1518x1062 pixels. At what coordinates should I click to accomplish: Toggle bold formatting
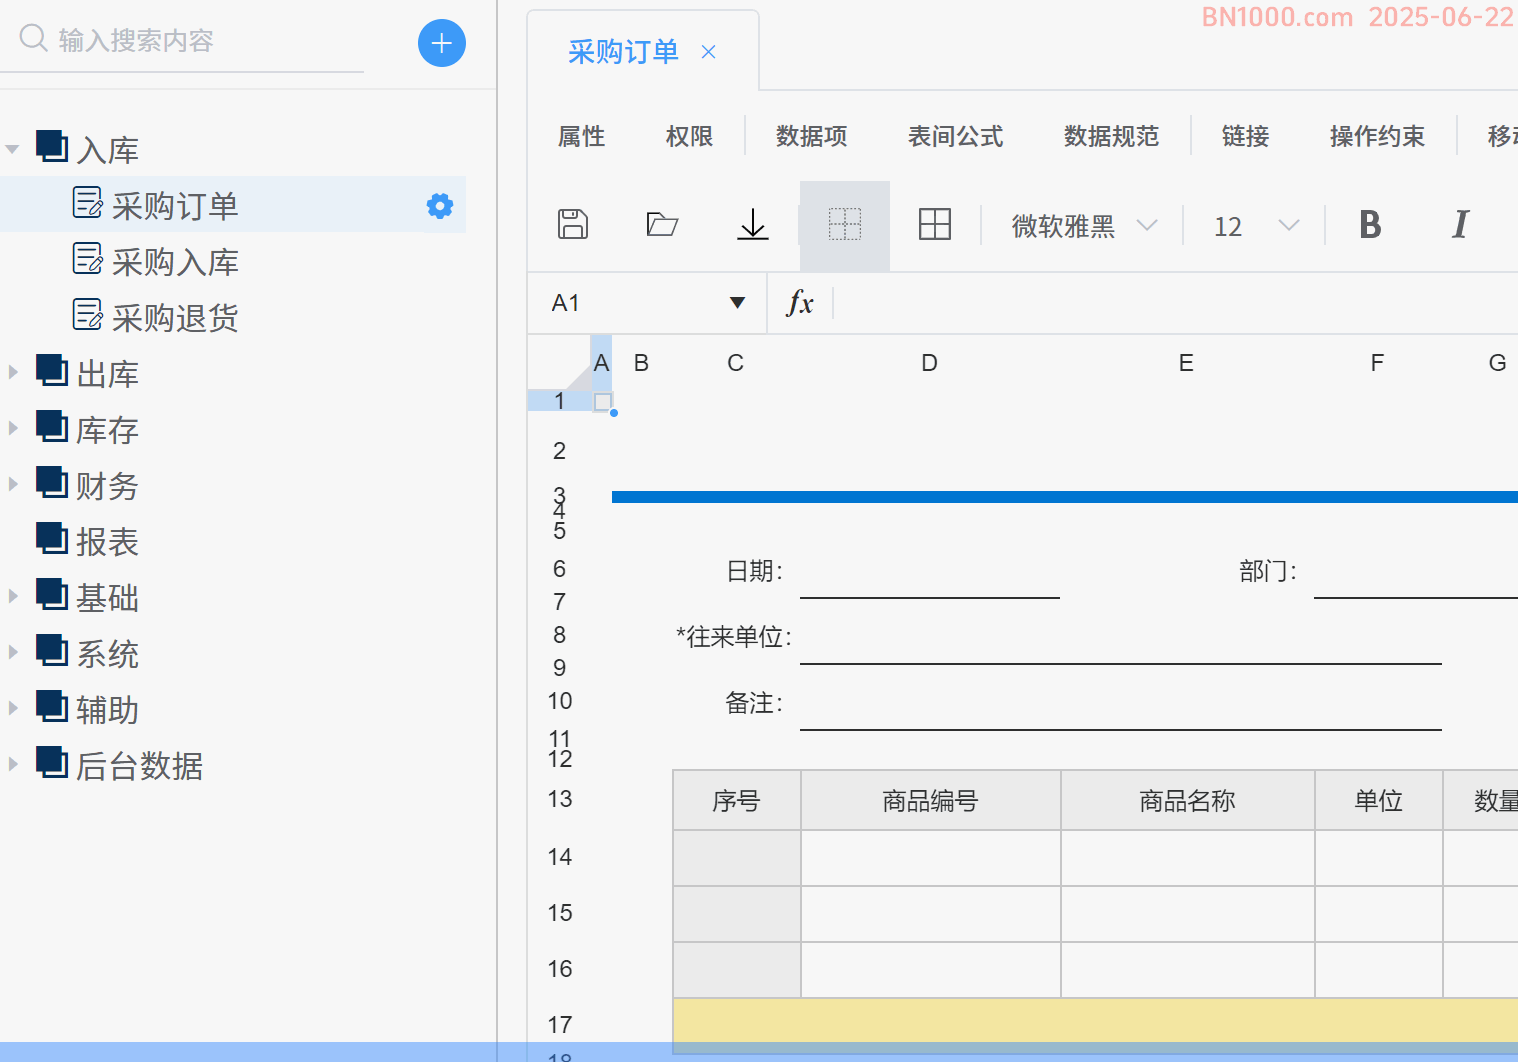tap(1370, 224)
